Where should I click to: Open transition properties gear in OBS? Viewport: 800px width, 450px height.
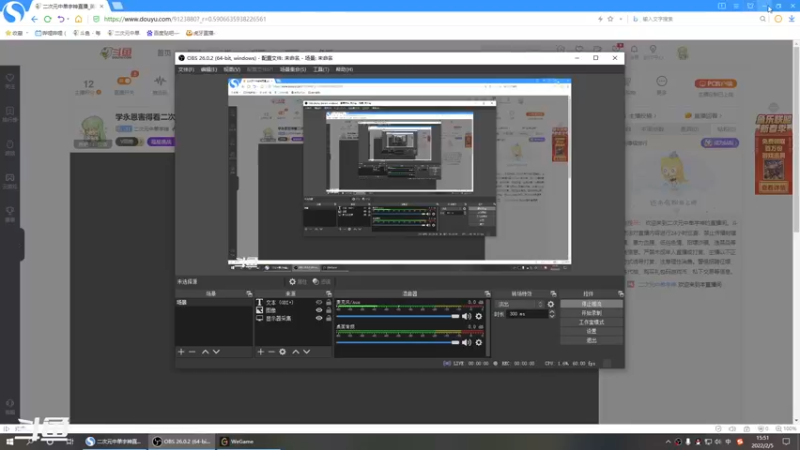coord(551,304)
